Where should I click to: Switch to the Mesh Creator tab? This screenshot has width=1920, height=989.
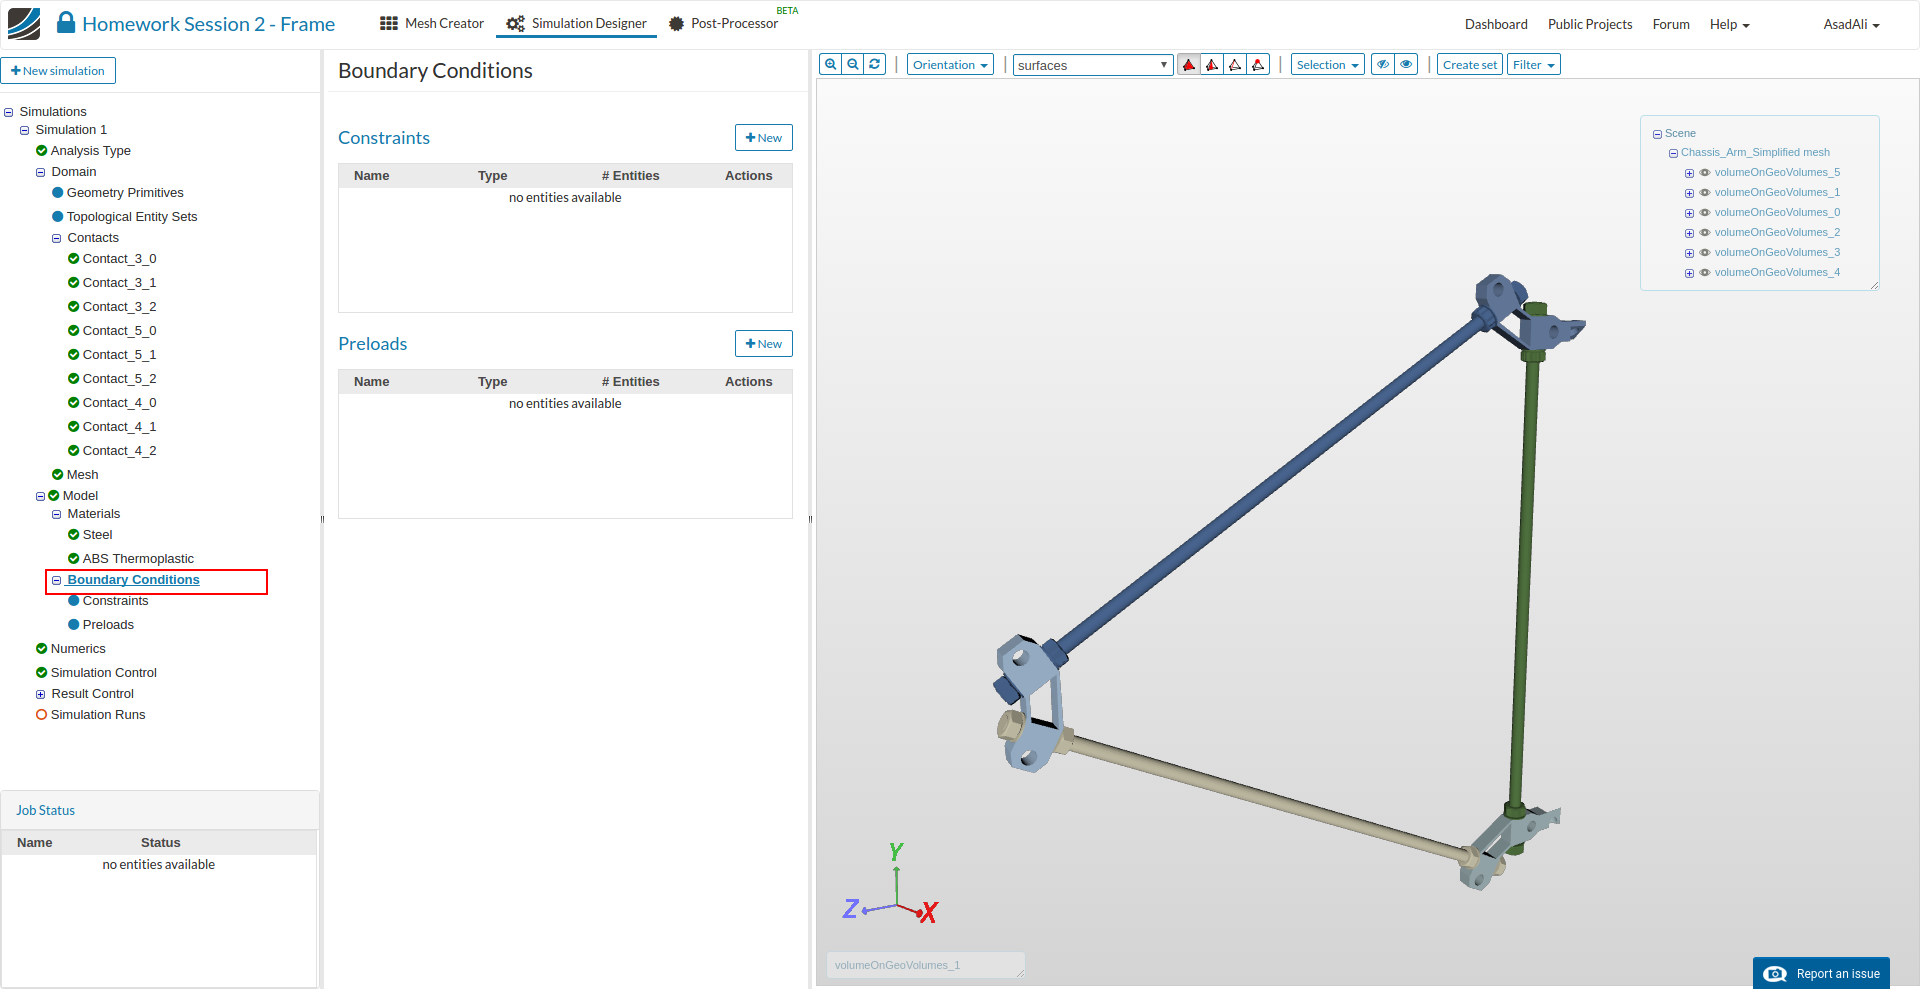(432, 23)
